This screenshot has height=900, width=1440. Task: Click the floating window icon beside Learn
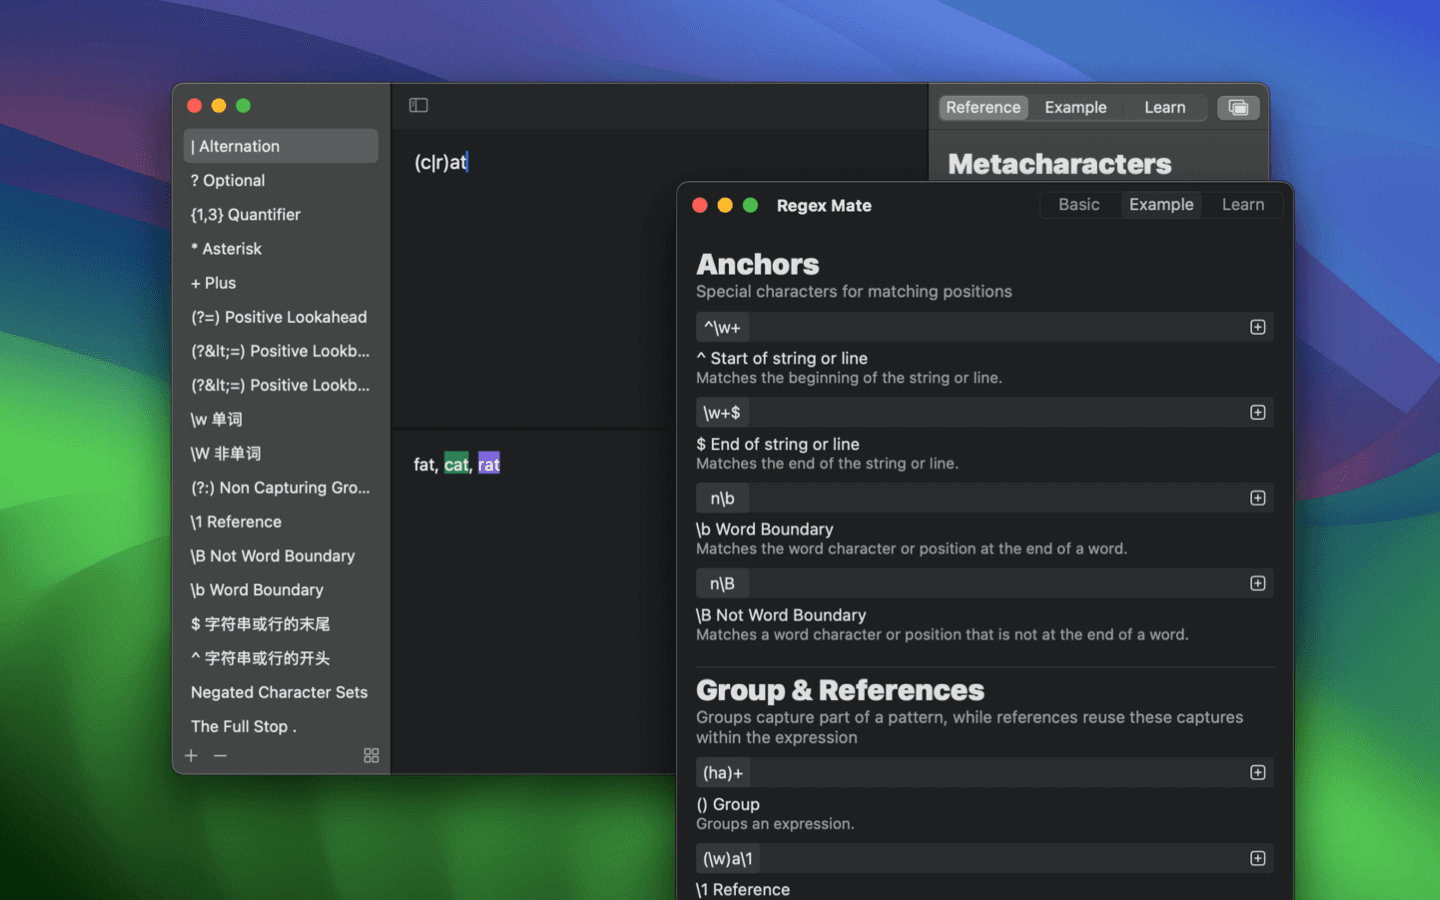[1238, 107]
